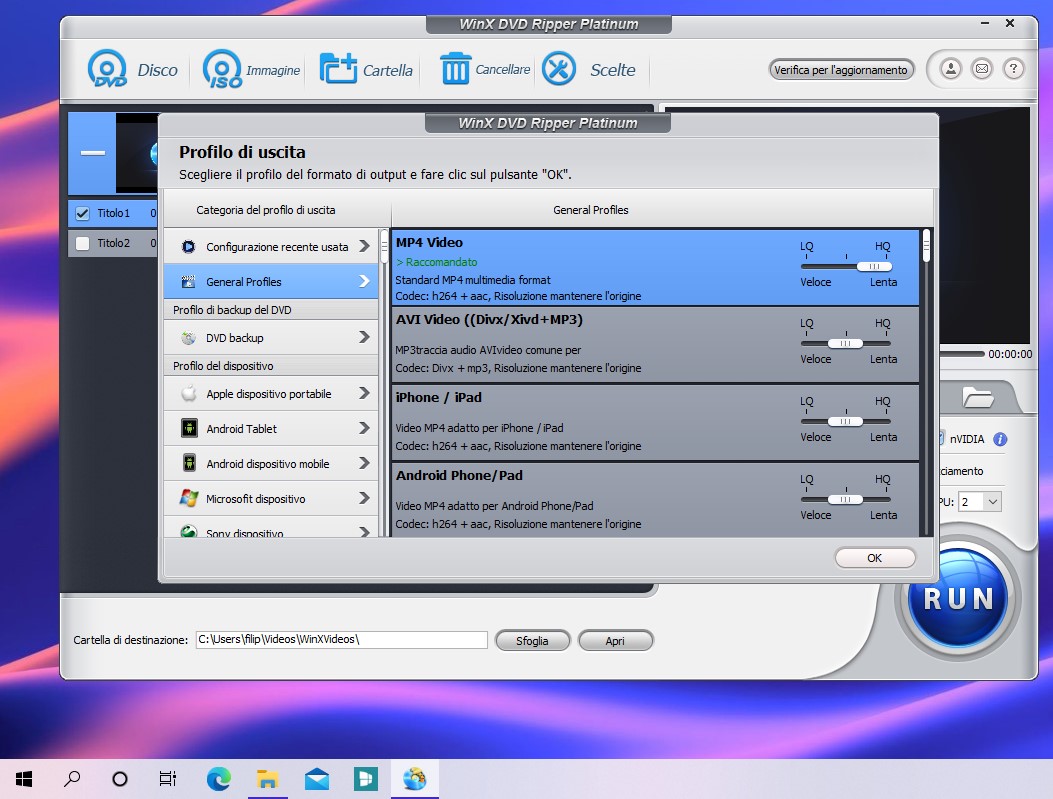Image resolution: width=1053 pixels, height=799 pixels.
Task: Adjust Android Phone/Pad quality slider handle
Action: point(845,500)
